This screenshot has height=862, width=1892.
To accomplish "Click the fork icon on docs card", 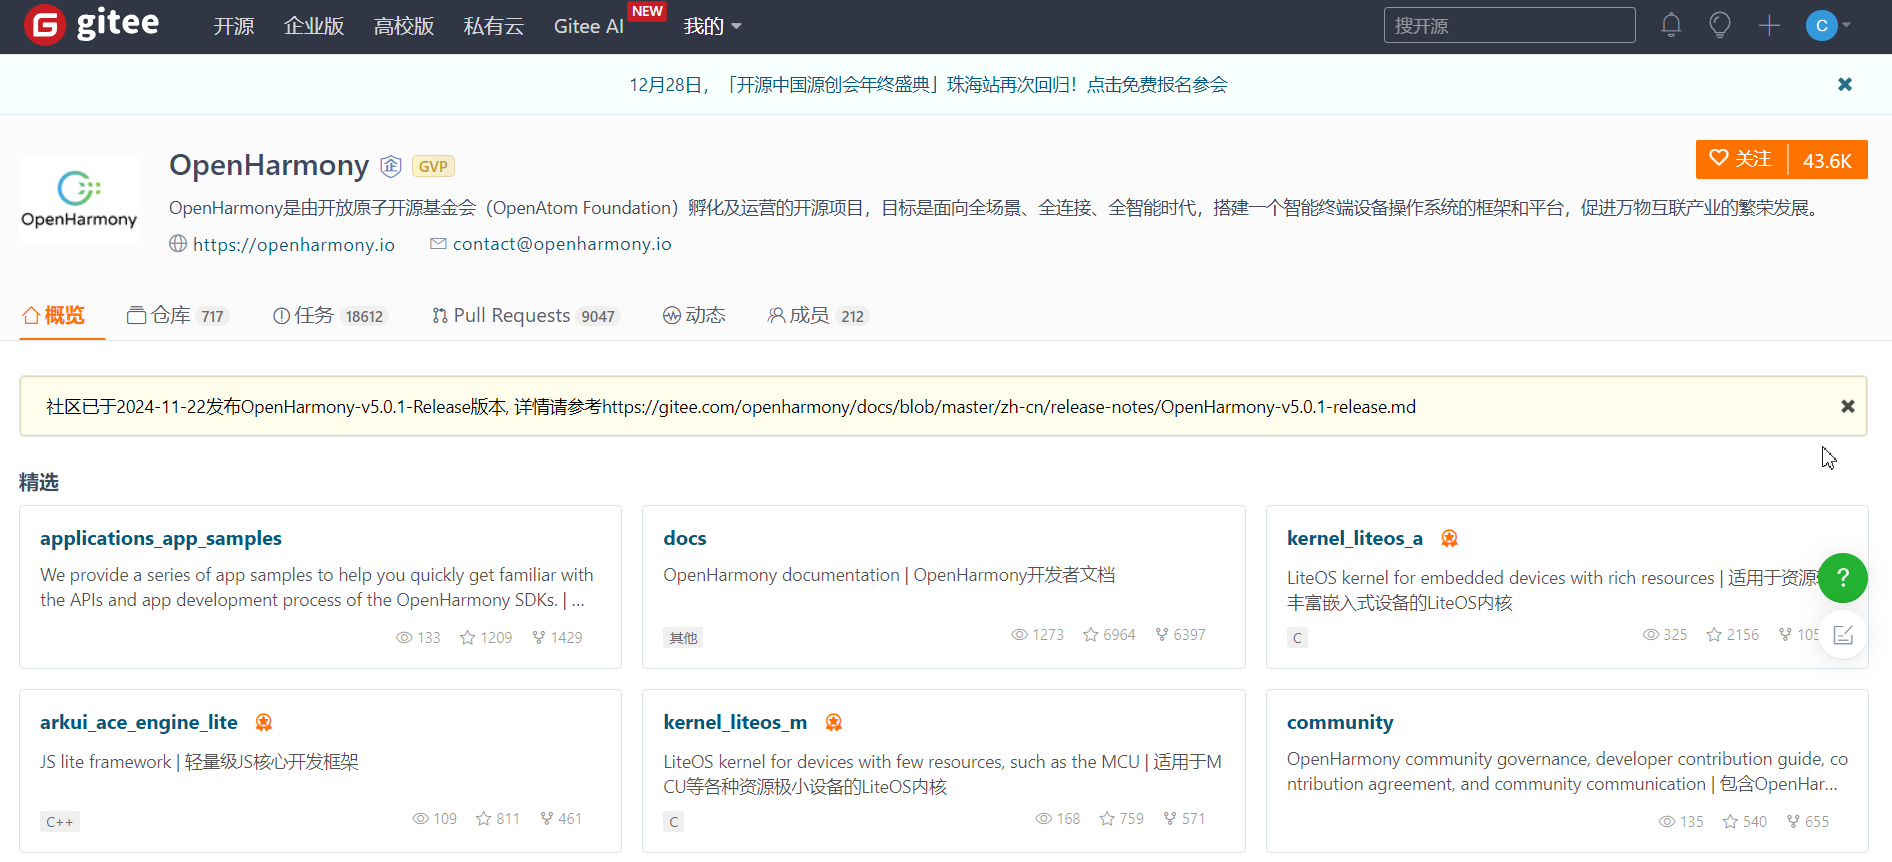I will coord(1162,635).
